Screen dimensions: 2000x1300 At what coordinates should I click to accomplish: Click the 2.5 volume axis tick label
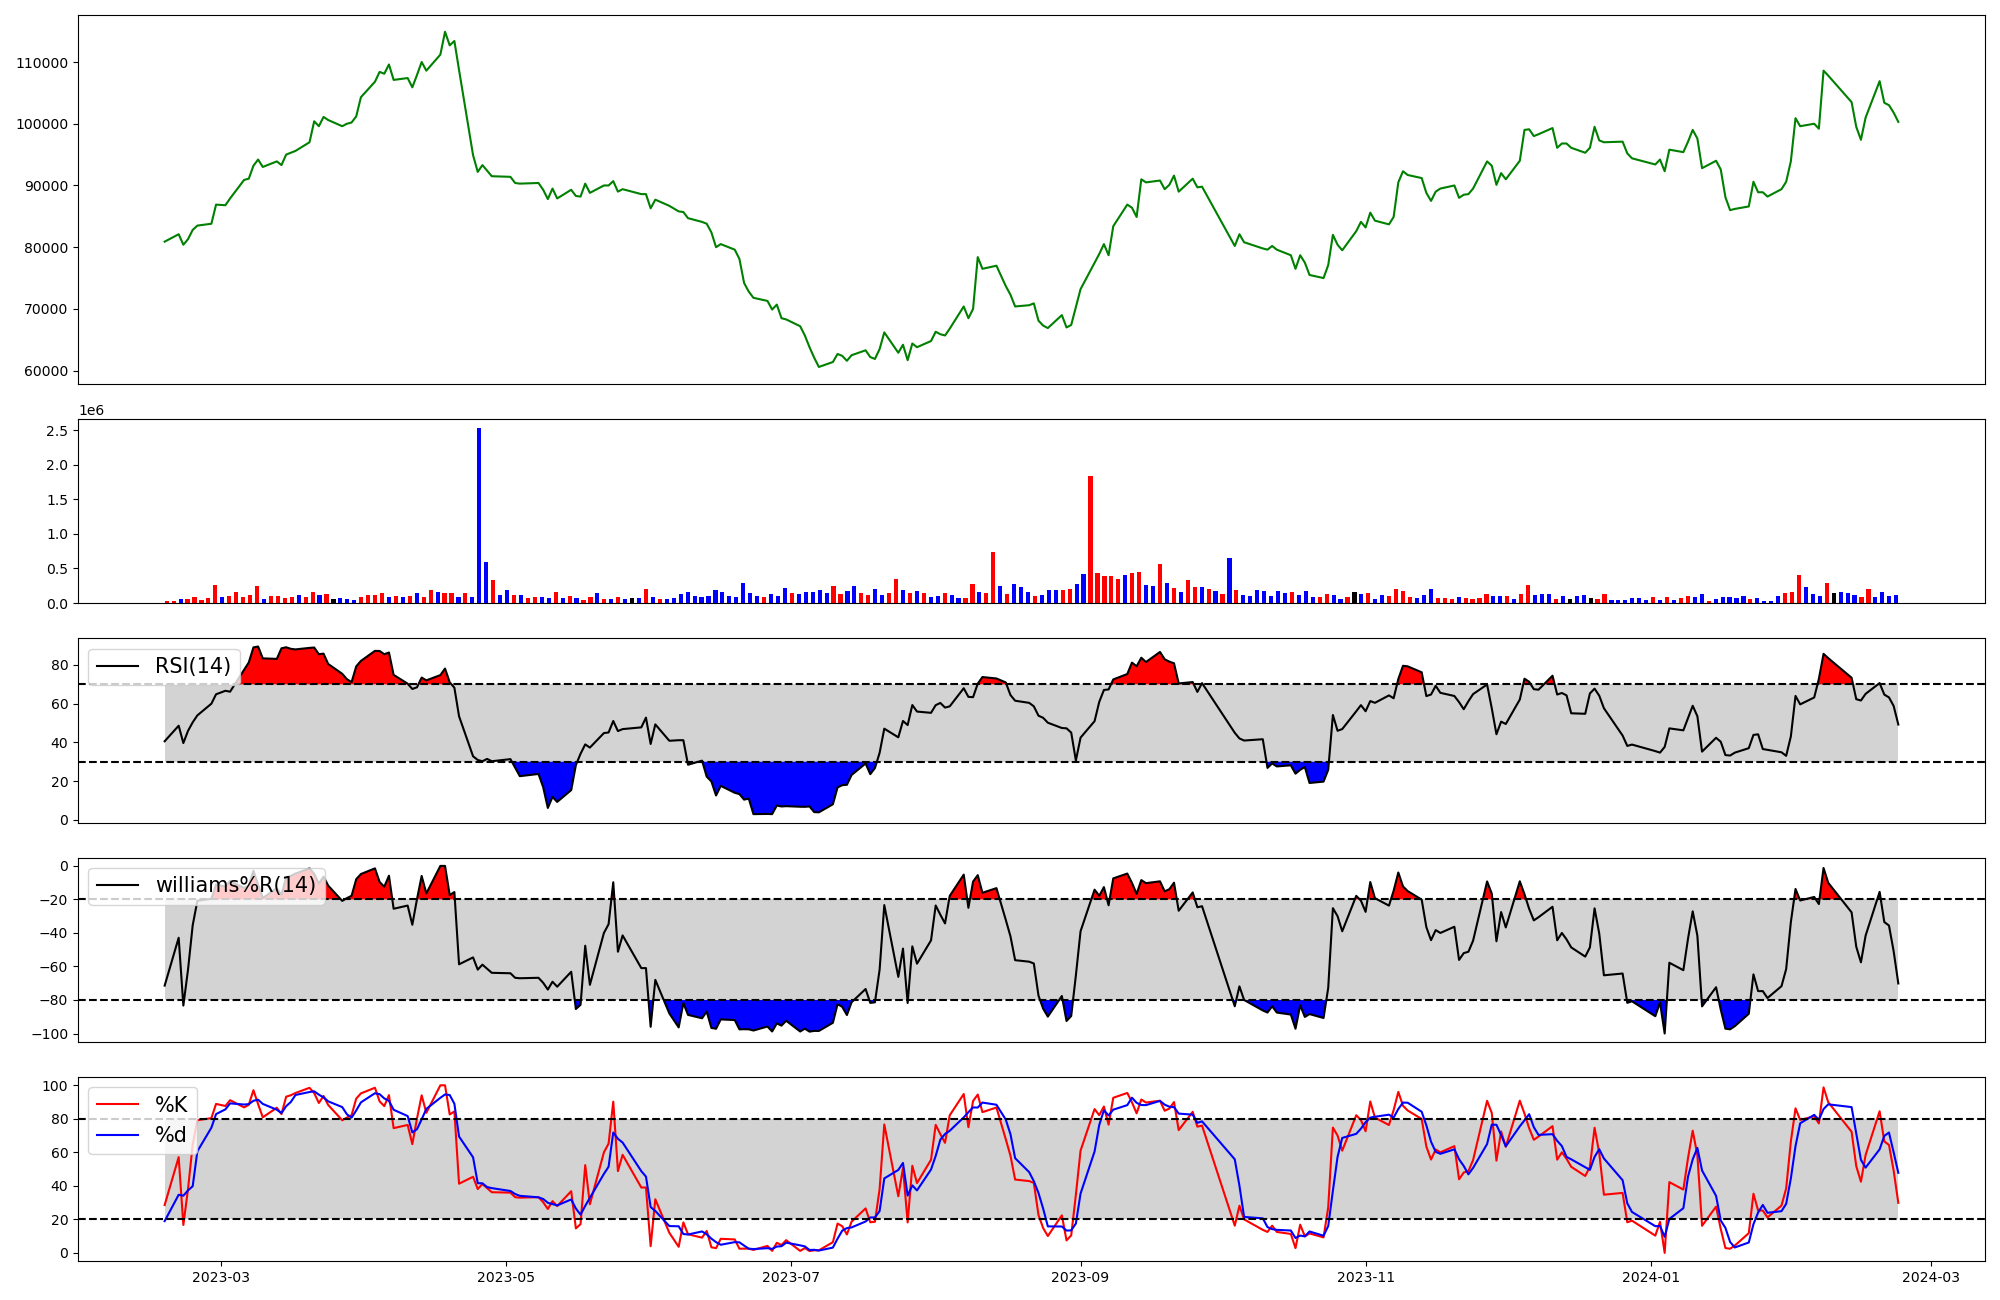(x=57, y=431)
